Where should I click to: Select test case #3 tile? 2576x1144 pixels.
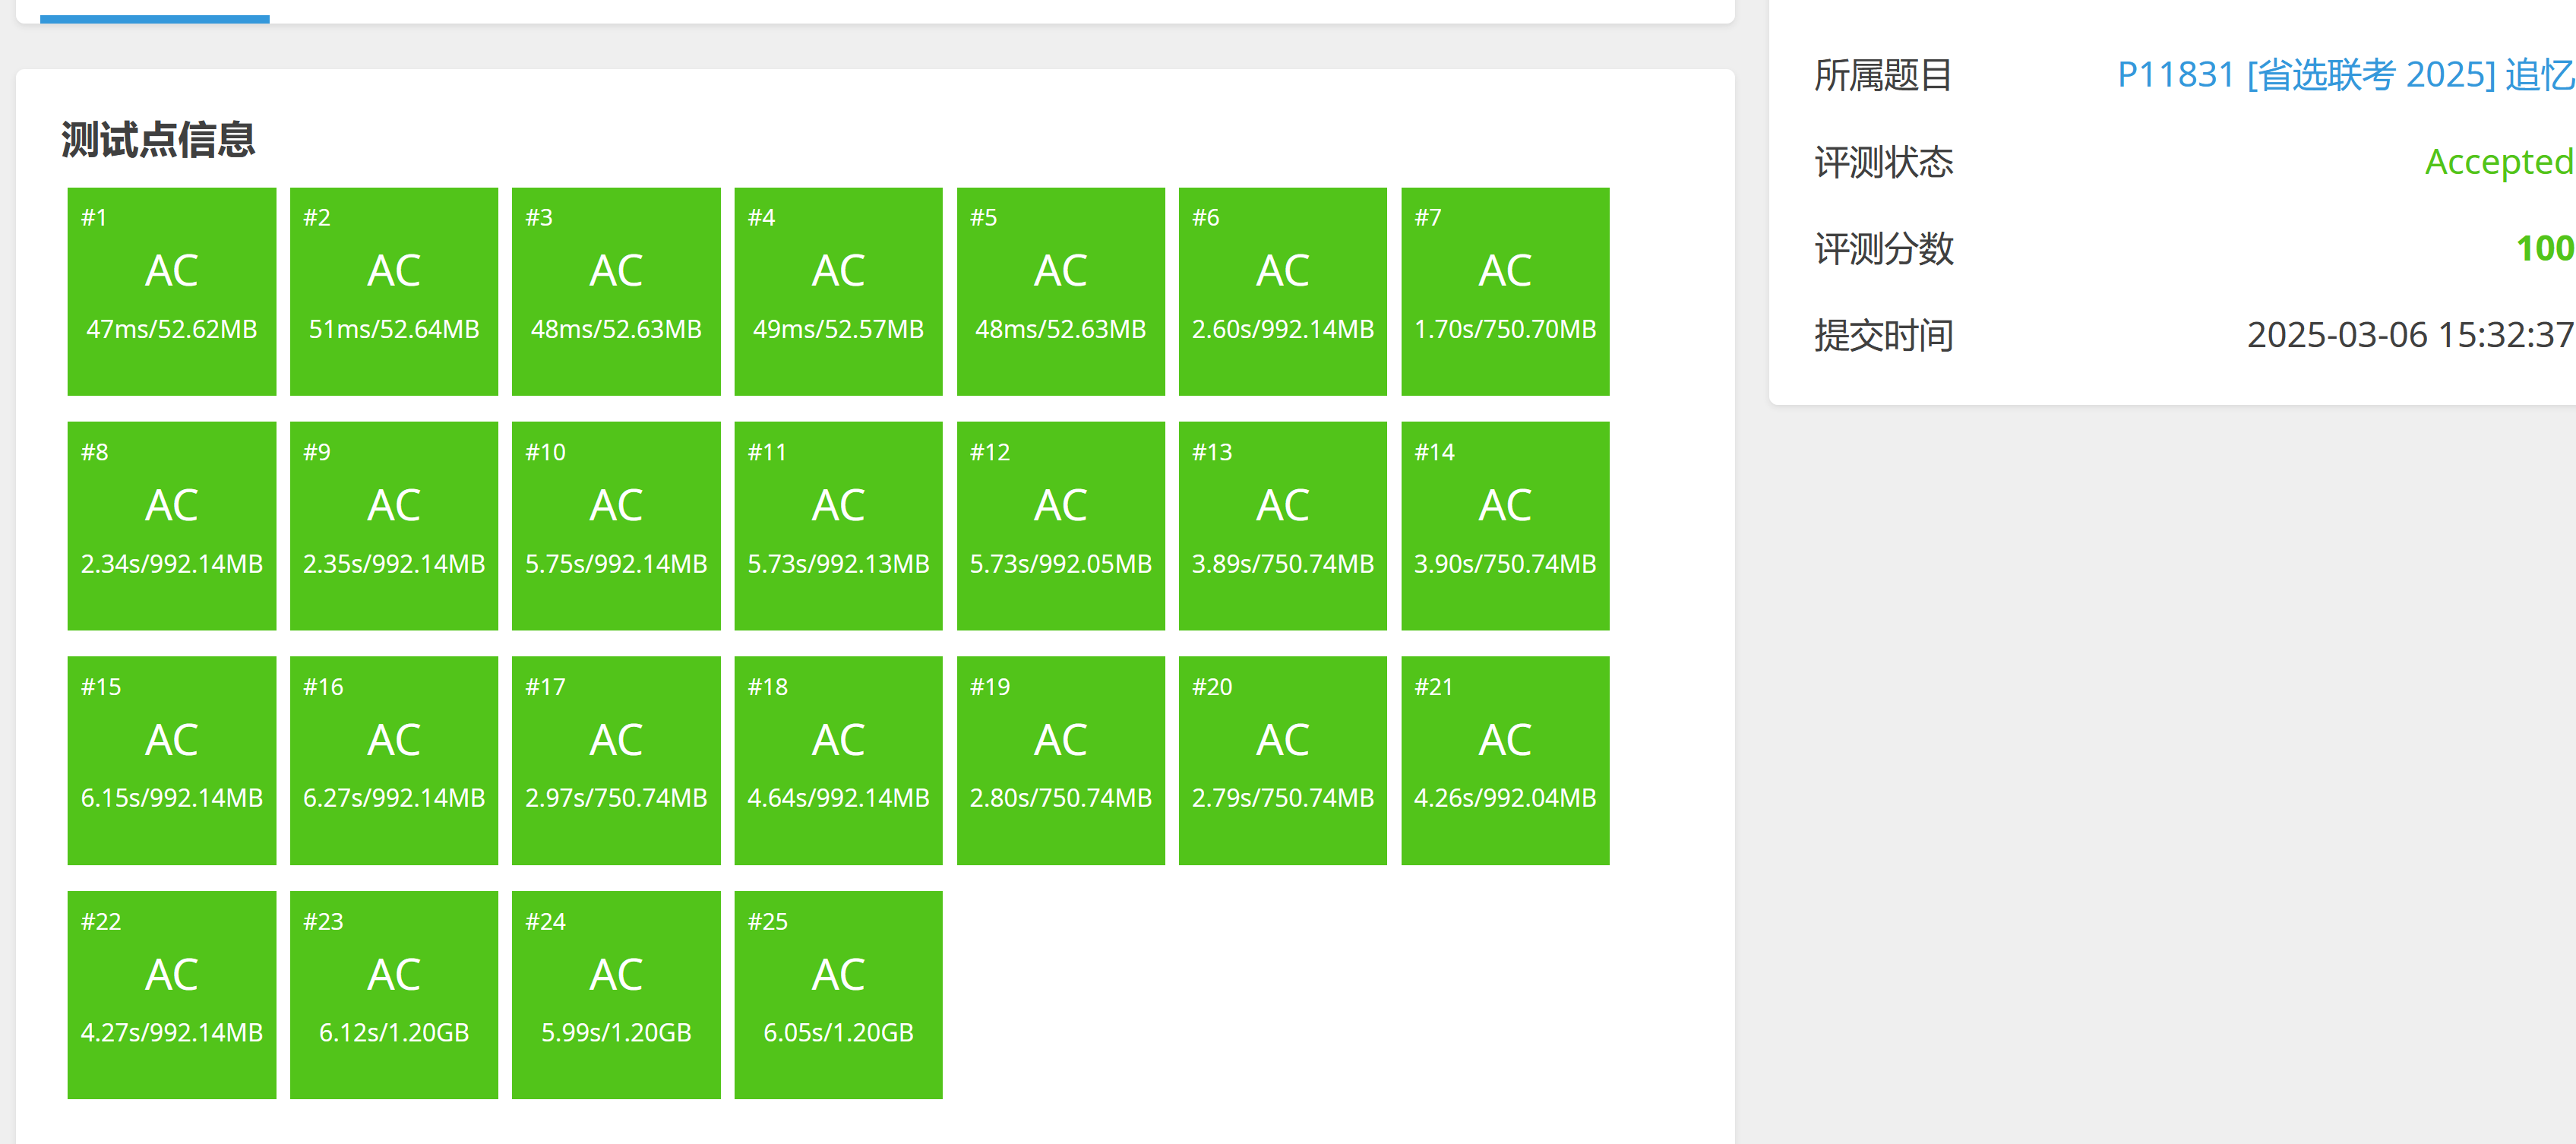point(616,291)
